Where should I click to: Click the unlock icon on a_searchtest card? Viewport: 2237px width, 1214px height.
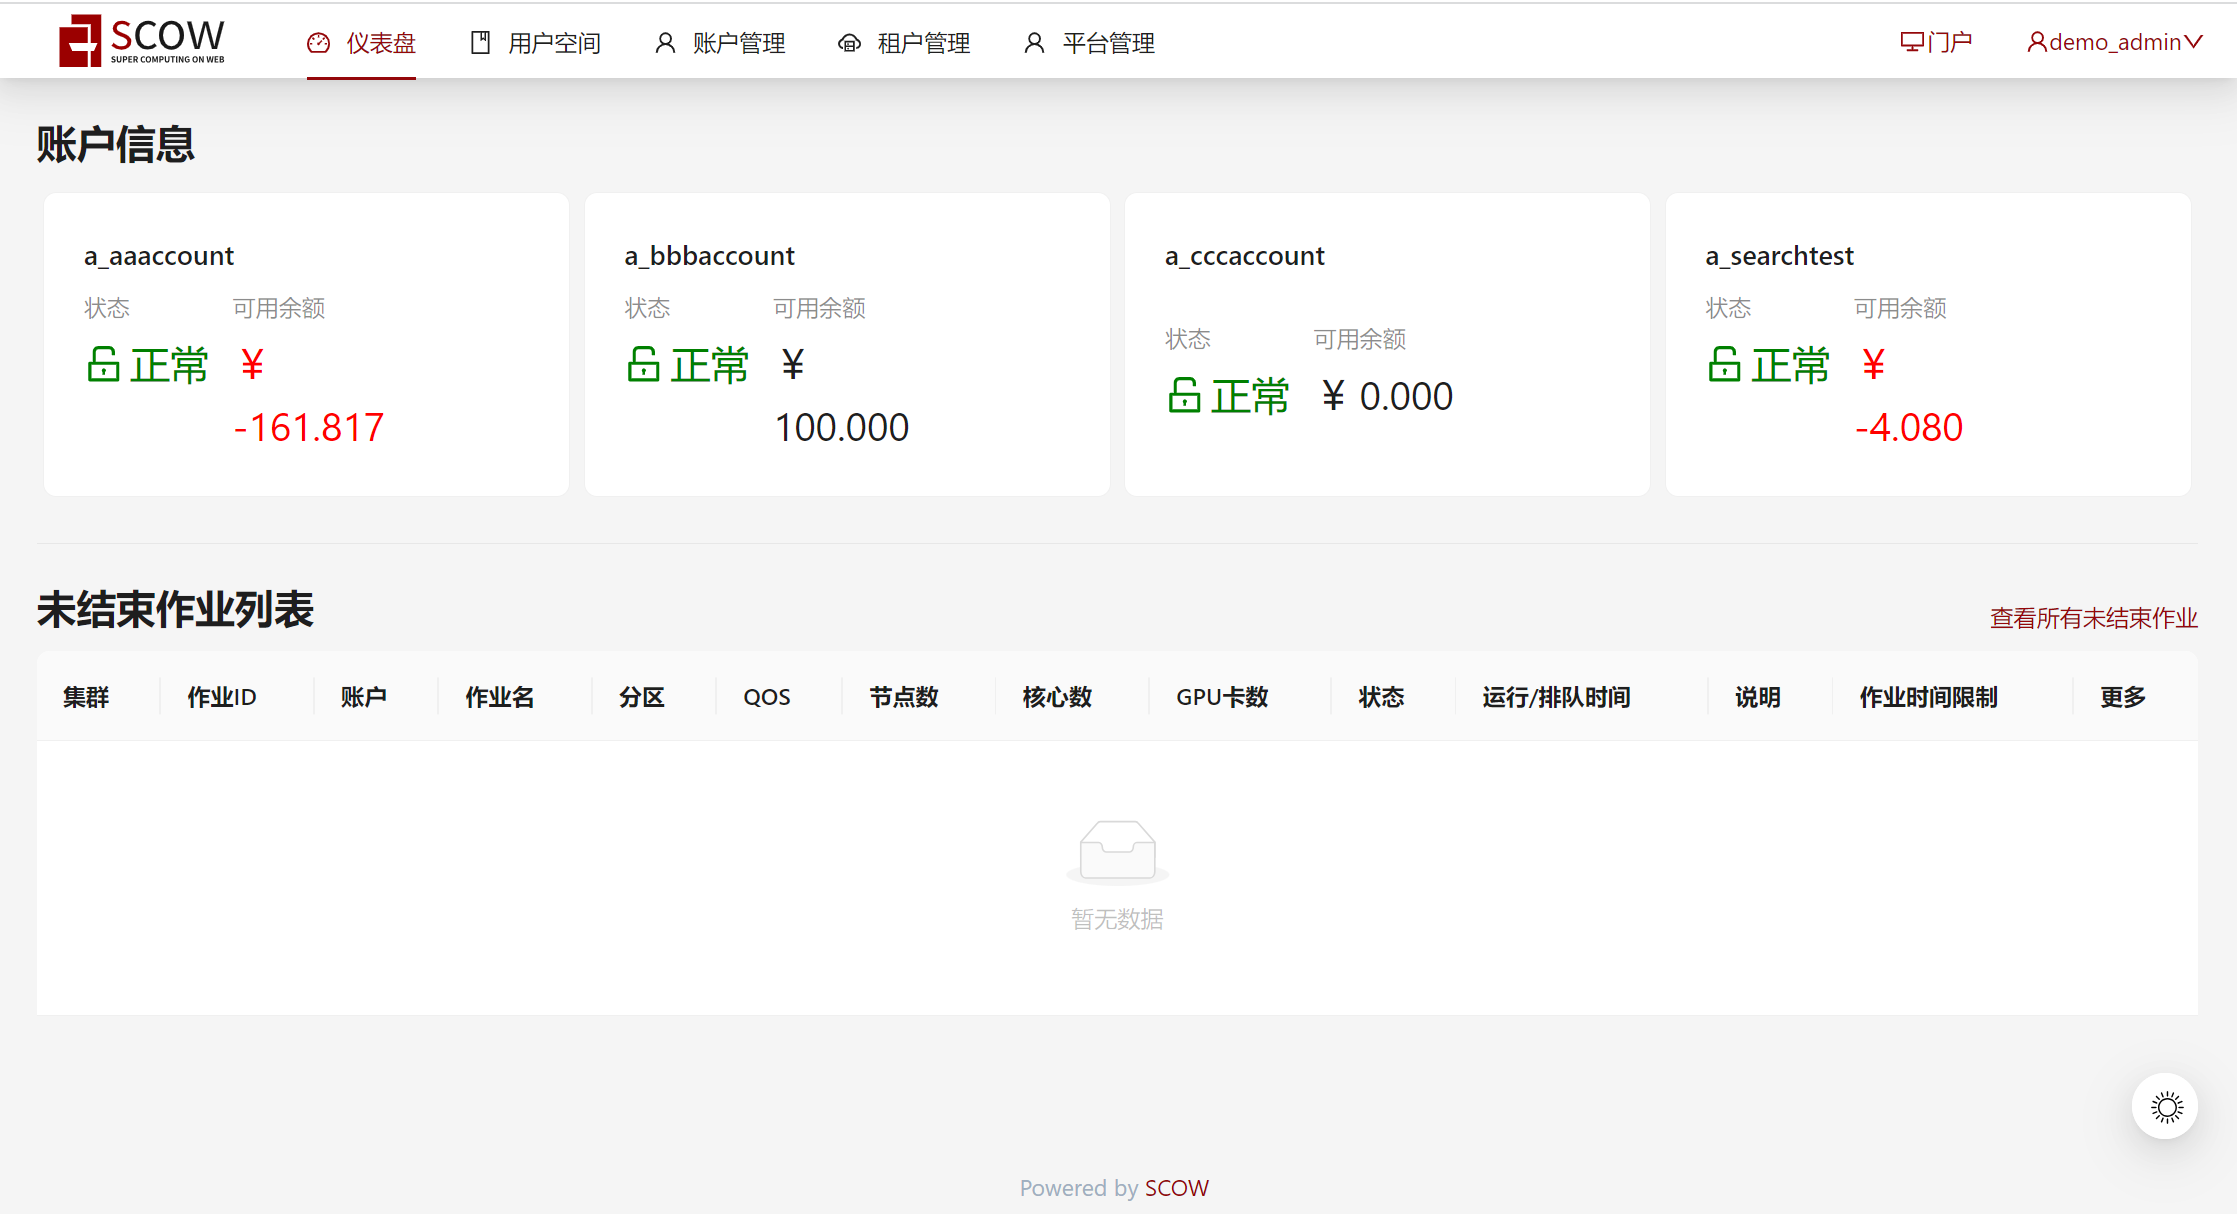tap(1724, 364)
